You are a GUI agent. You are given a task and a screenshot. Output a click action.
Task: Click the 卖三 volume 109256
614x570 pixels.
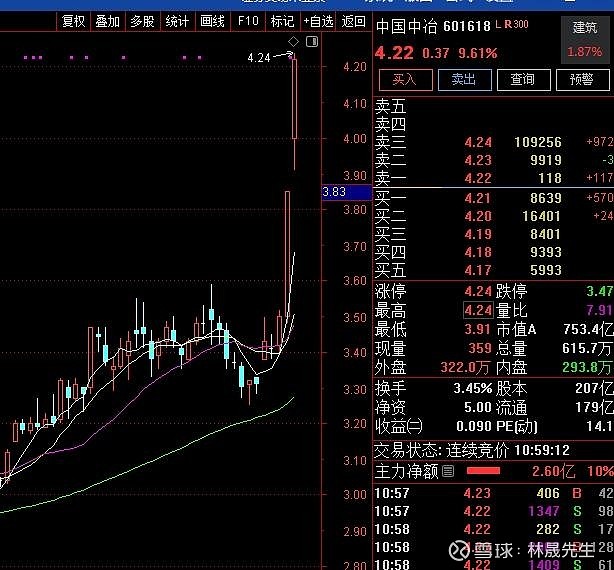538,142
